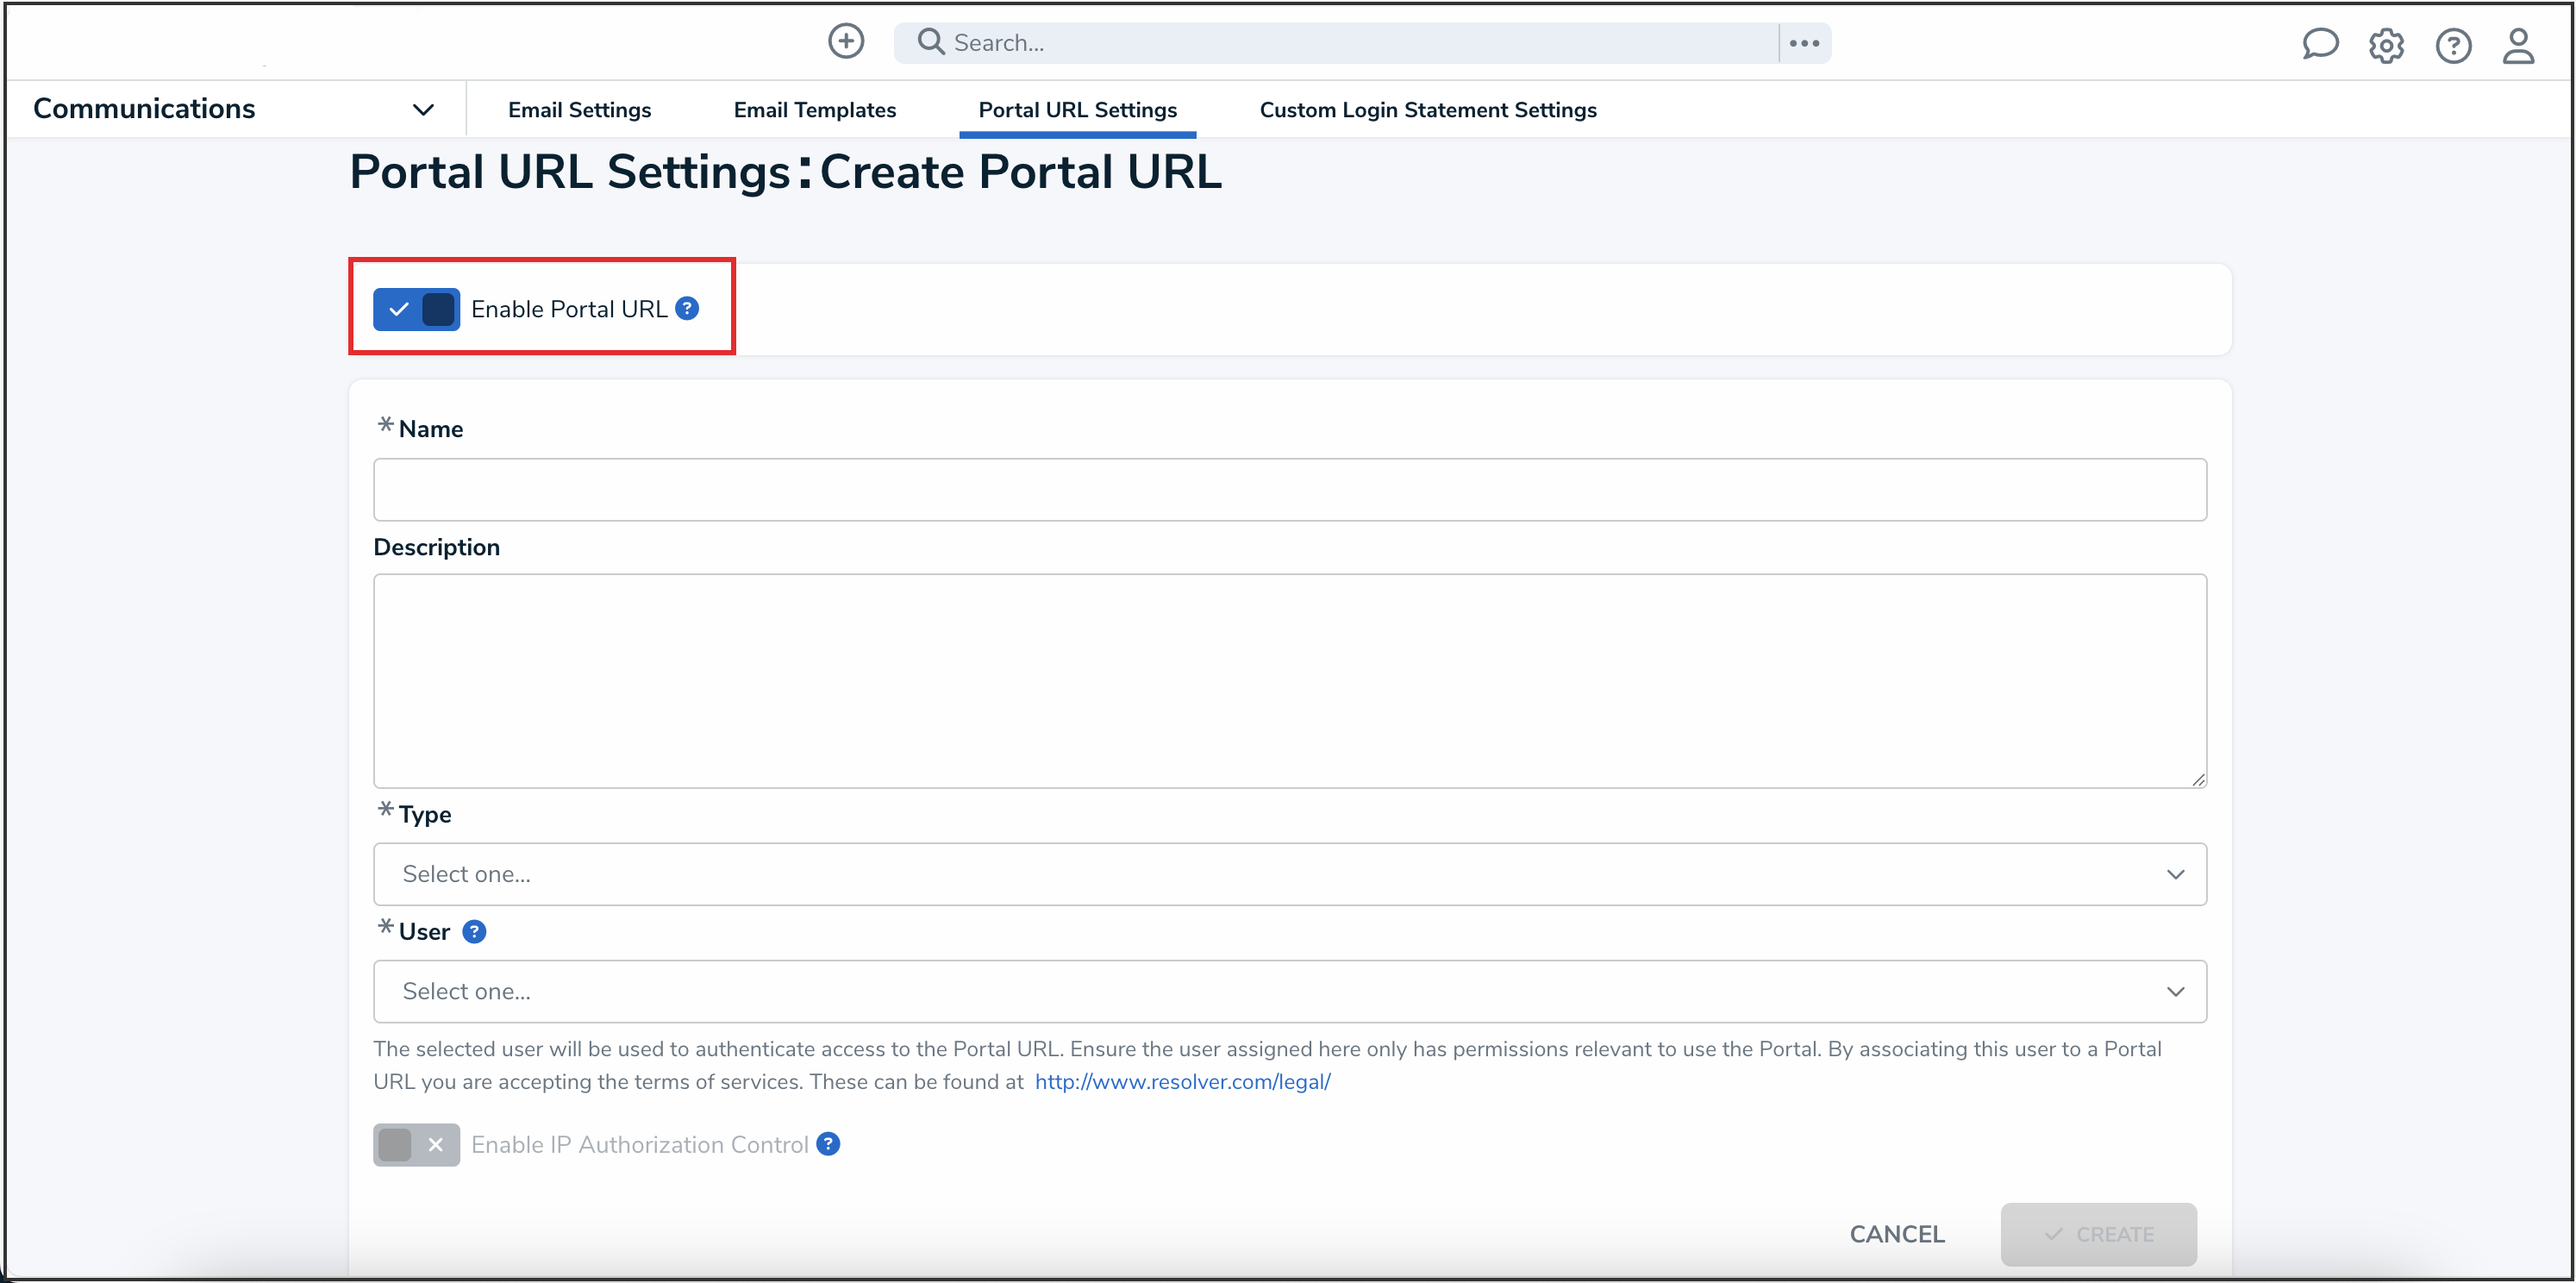
Task: Switch to the Email Templates tab
Action: pos(814,110)
